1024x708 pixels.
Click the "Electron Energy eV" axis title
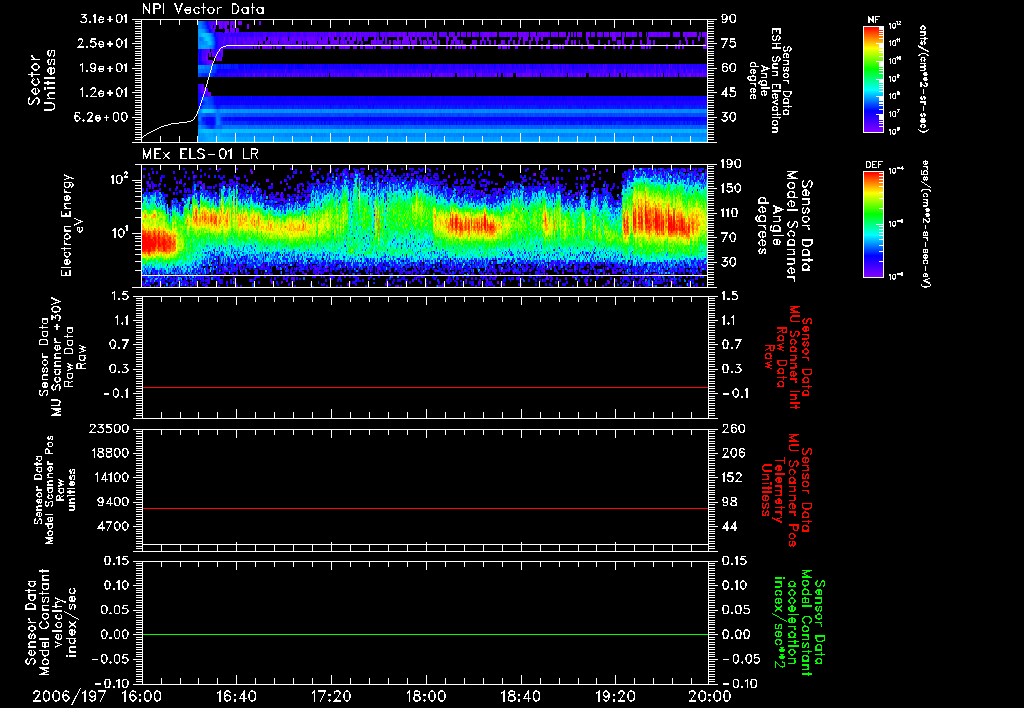point(71,225)
